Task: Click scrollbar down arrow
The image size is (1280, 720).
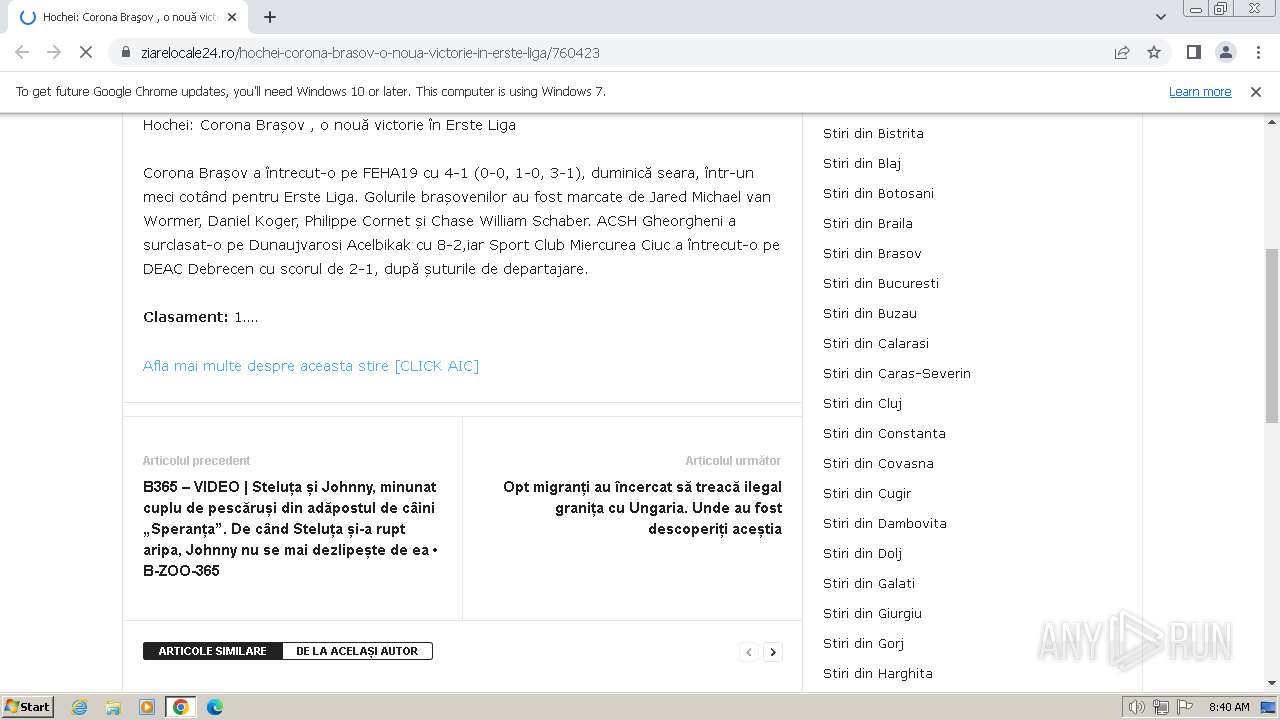Action: [1272, 683]
